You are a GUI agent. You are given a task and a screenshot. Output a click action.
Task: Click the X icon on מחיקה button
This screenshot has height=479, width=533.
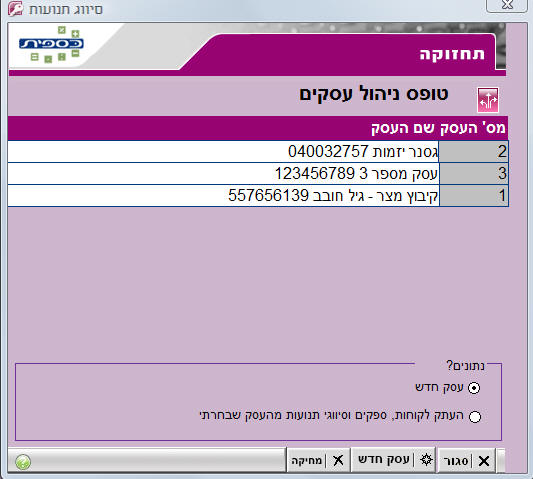(338, 461)
